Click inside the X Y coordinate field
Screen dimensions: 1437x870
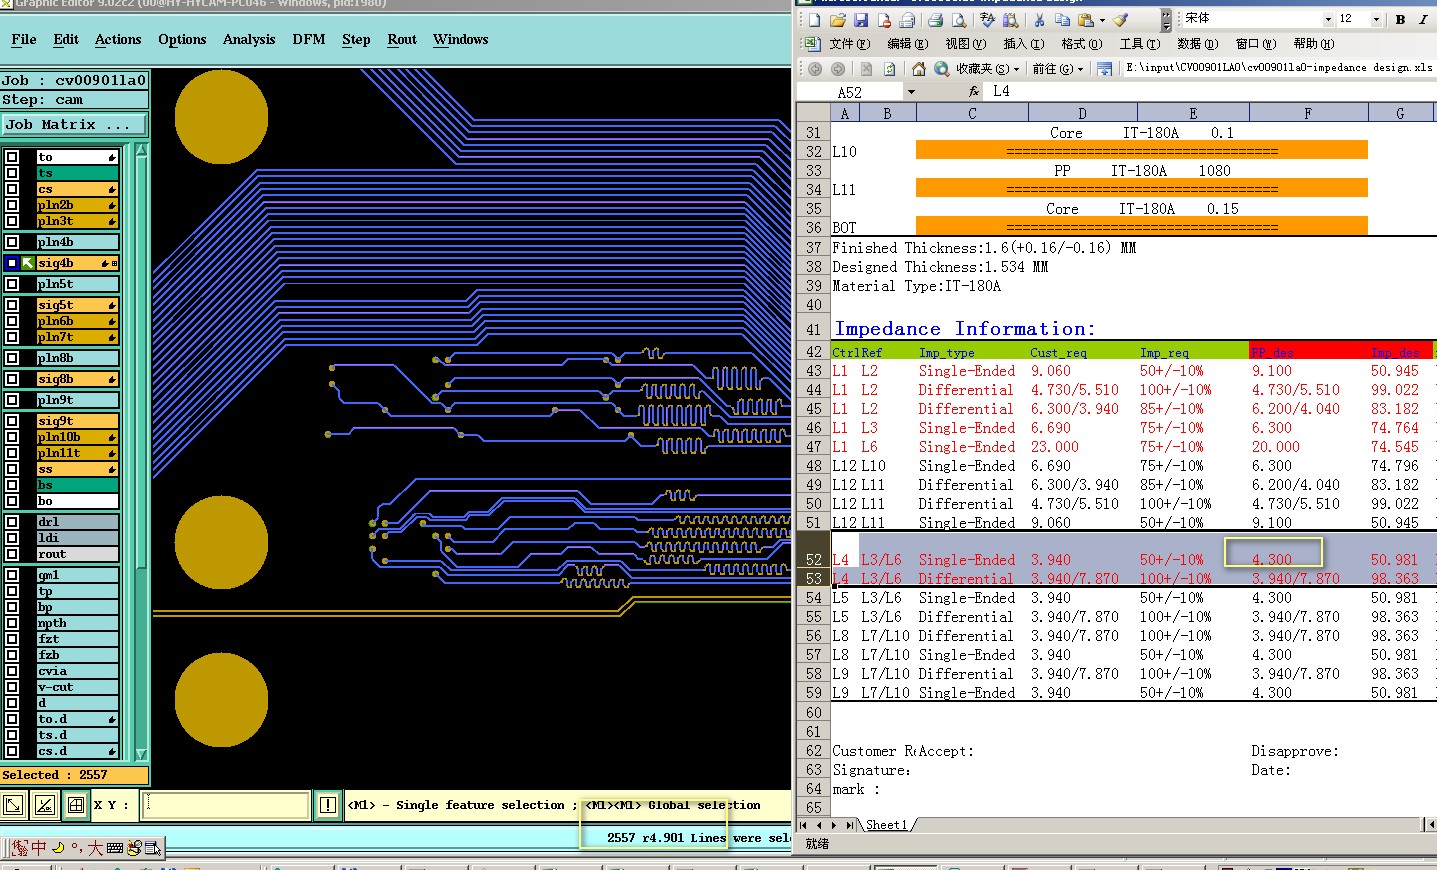pyautogui.click(x=226, y=805)
